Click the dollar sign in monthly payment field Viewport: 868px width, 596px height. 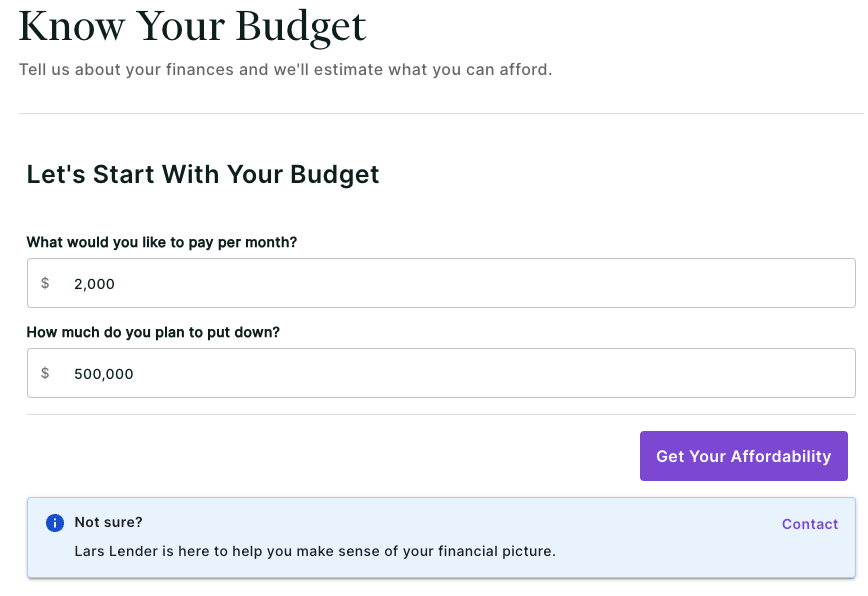pos(45,283)
